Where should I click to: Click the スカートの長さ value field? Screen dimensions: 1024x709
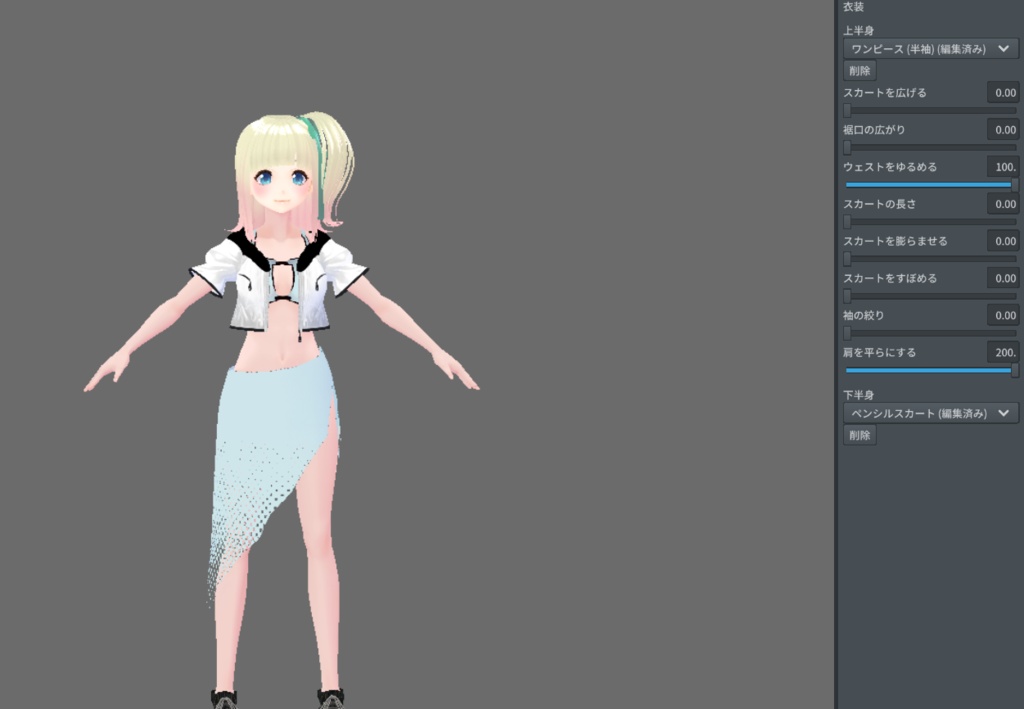(1003, 203)
